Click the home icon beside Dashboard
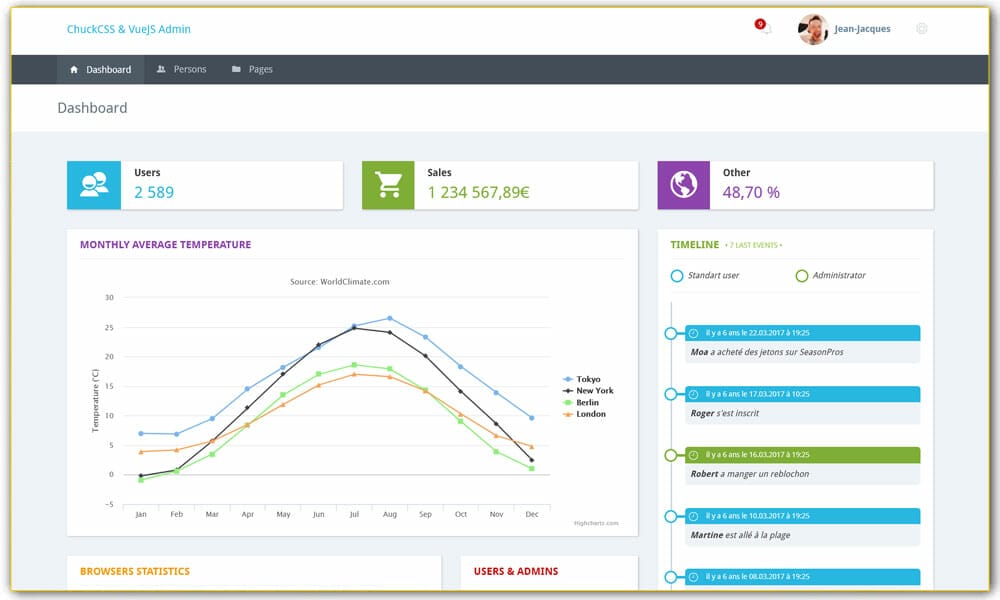This screenshot has height=600, width=1000. point(74,69)
